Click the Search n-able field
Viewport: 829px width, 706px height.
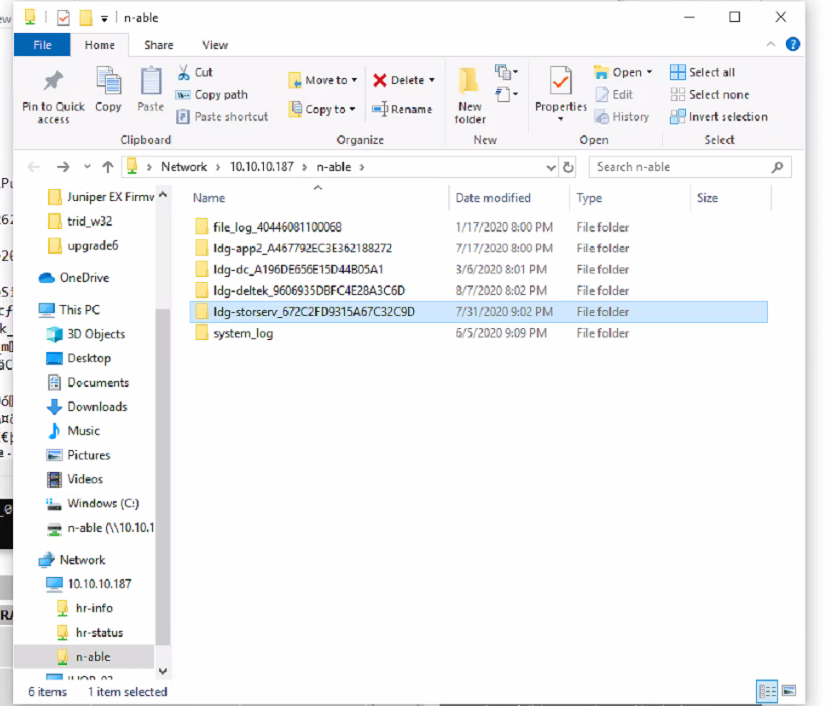point(690,168)
